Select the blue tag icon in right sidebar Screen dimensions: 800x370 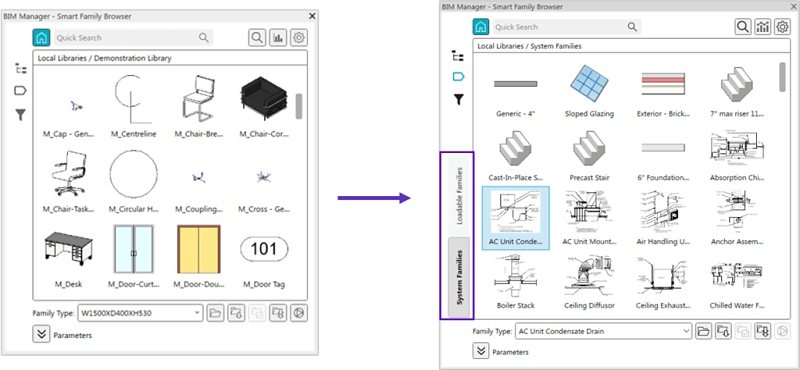coord(459,77)
